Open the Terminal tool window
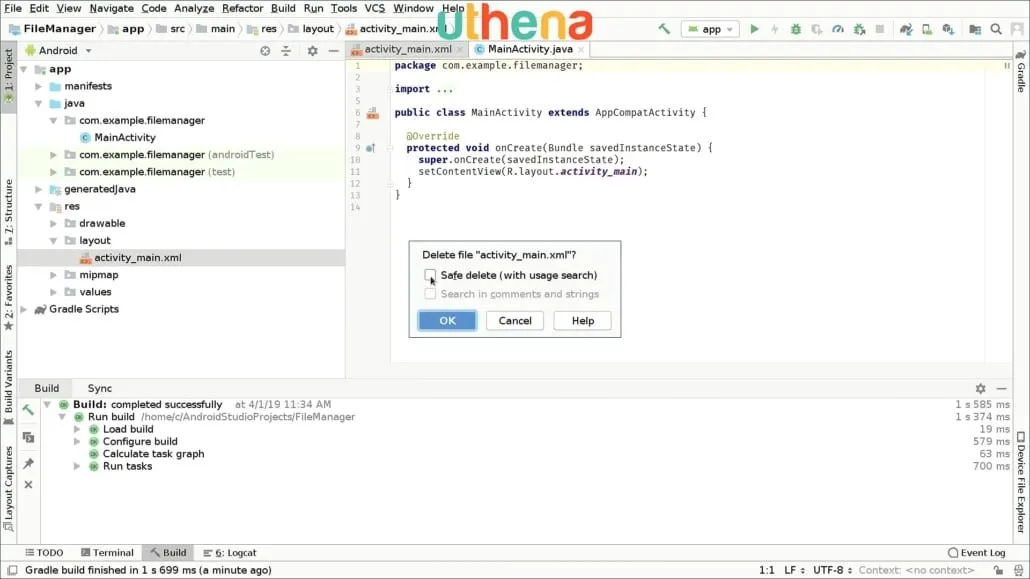The width and height of the screenshot is (1030, 579). tap(107, 553)
